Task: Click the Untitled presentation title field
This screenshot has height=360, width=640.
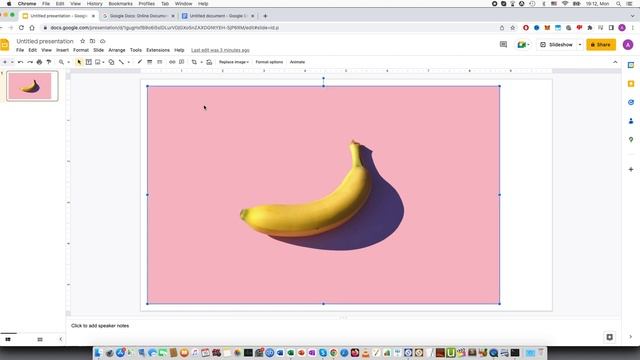Action: point(45,41)
